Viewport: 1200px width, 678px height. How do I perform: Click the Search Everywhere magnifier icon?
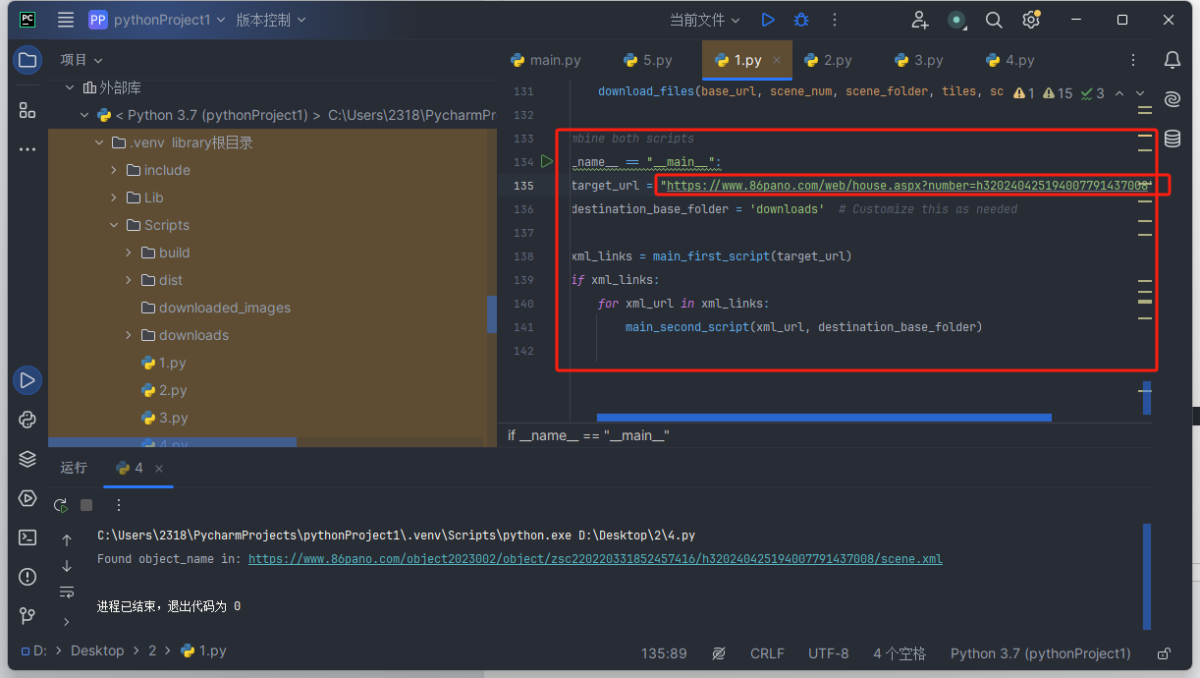pyautogui.click(x=993, y=20)
